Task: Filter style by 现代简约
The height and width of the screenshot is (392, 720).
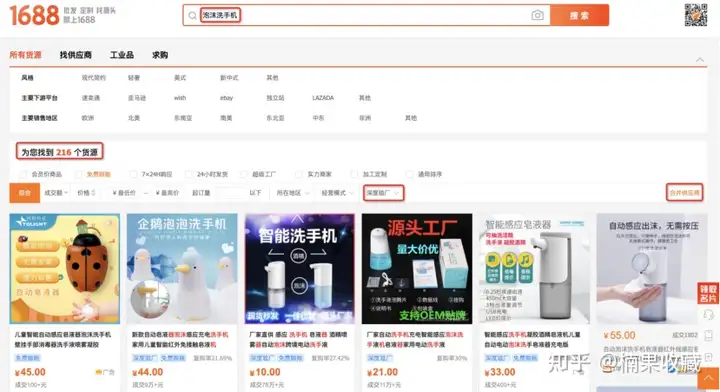Action: 94,78
